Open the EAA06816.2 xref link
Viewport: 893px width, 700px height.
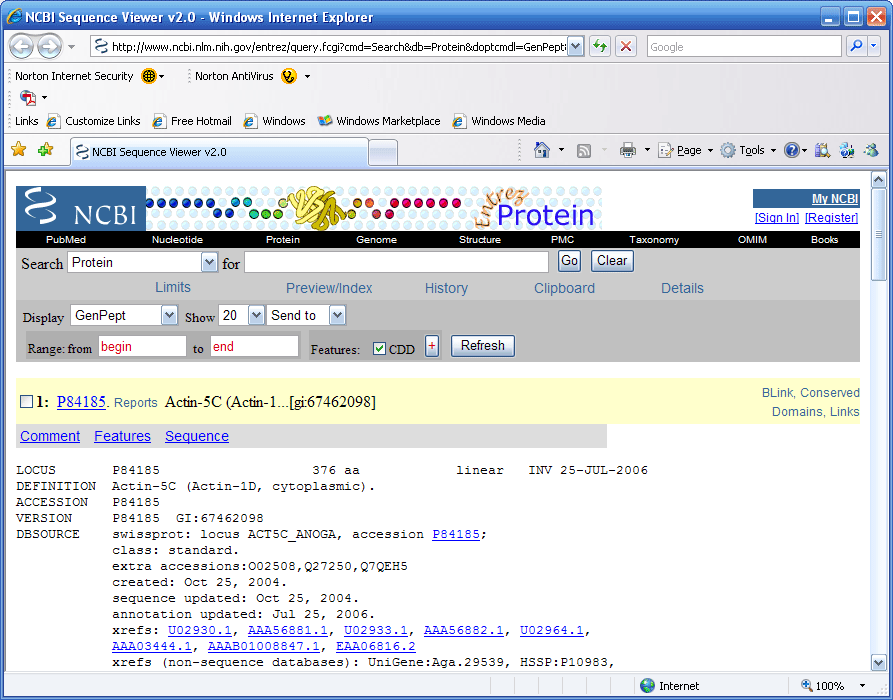click(376, 646)
